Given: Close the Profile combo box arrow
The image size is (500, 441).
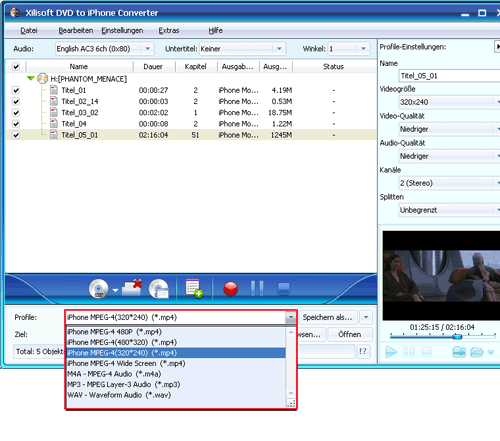Looking at the screenshot, I should pos(291,317).
